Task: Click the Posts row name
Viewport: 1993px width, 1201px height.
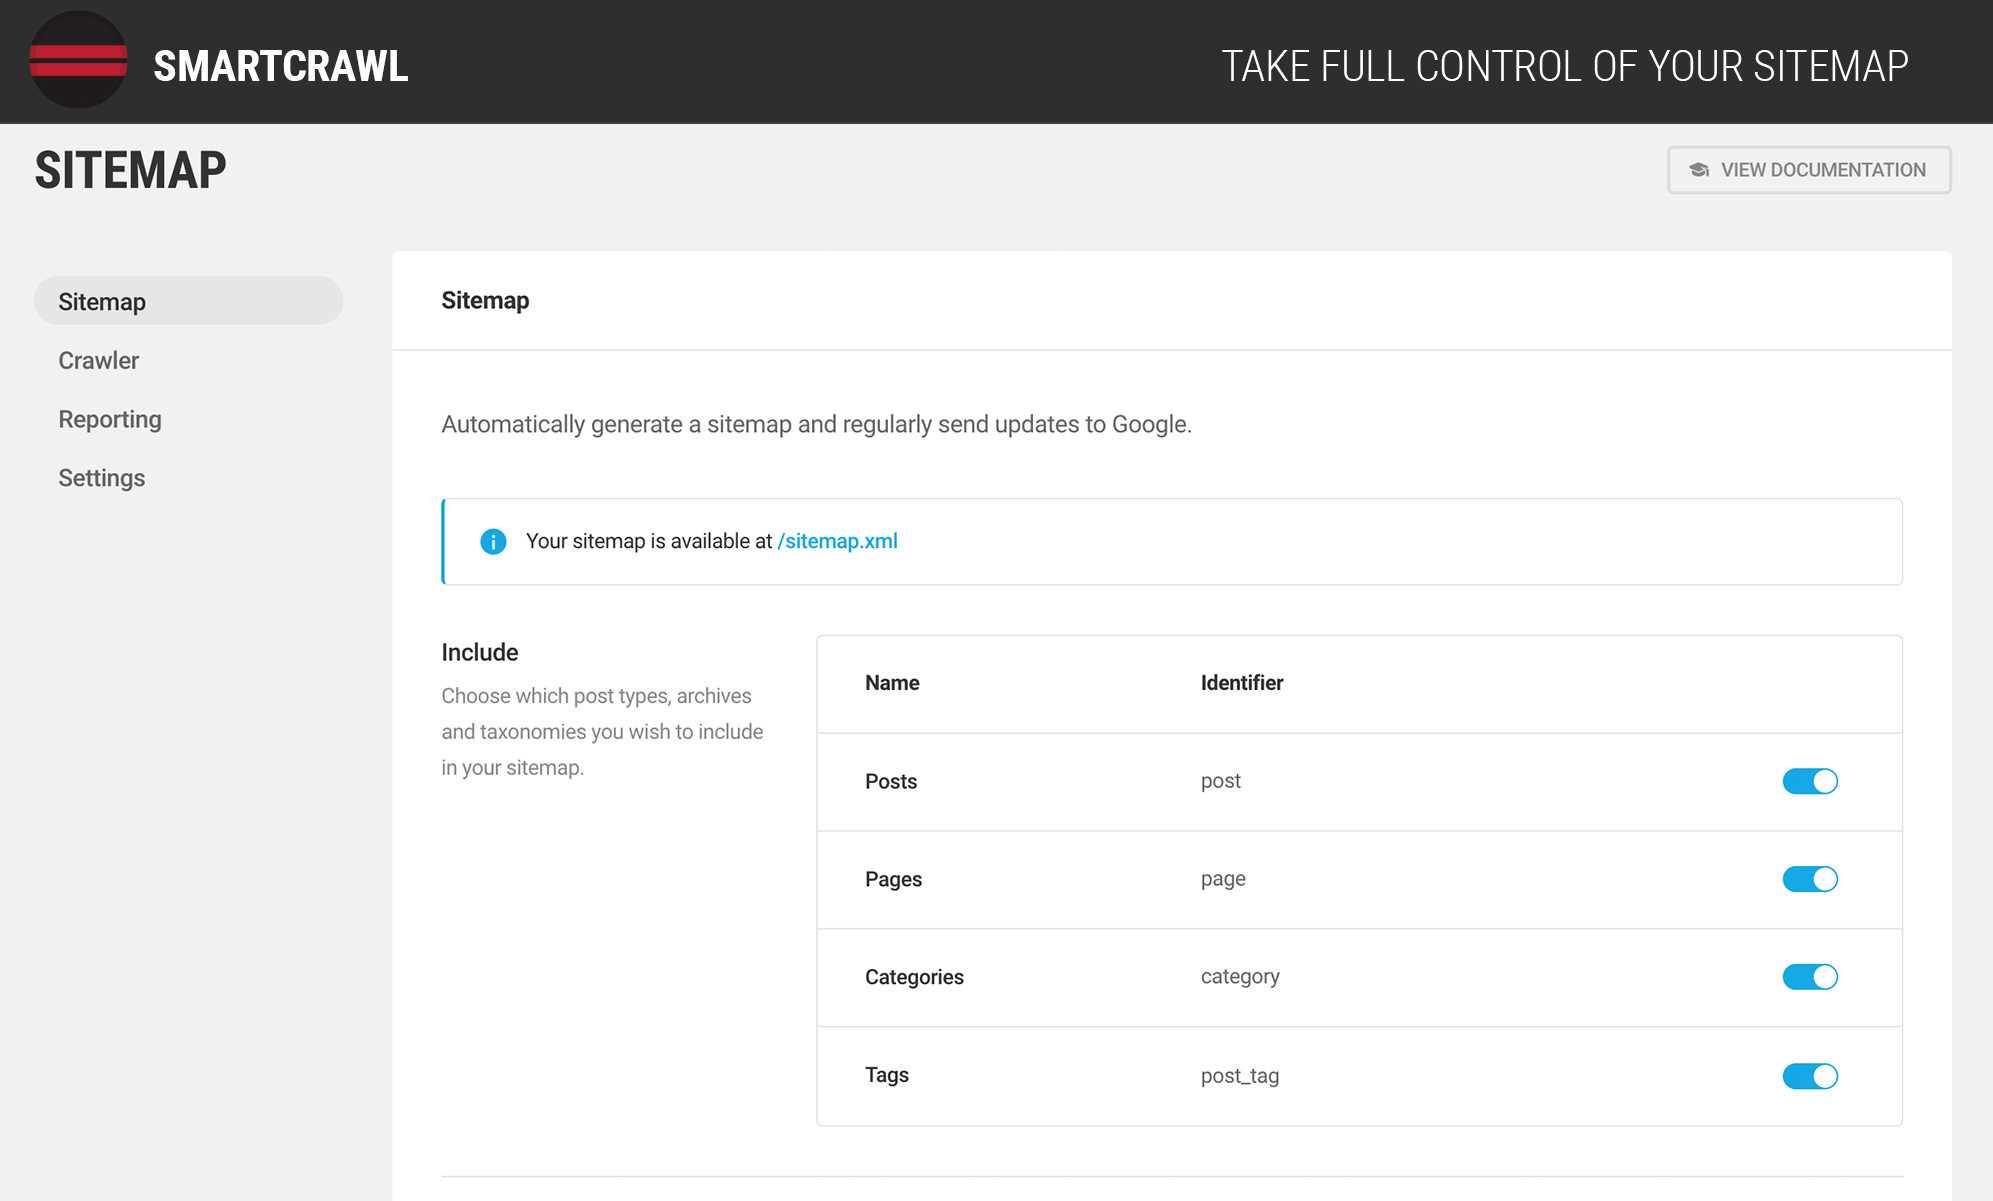Action: point(890,781)
